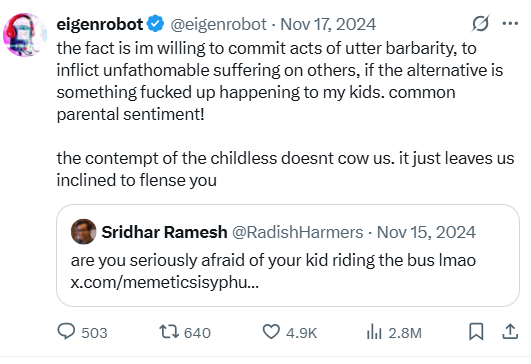
Task: Click the Nov 17, 2024 timestamp
Action: point(328,24)
